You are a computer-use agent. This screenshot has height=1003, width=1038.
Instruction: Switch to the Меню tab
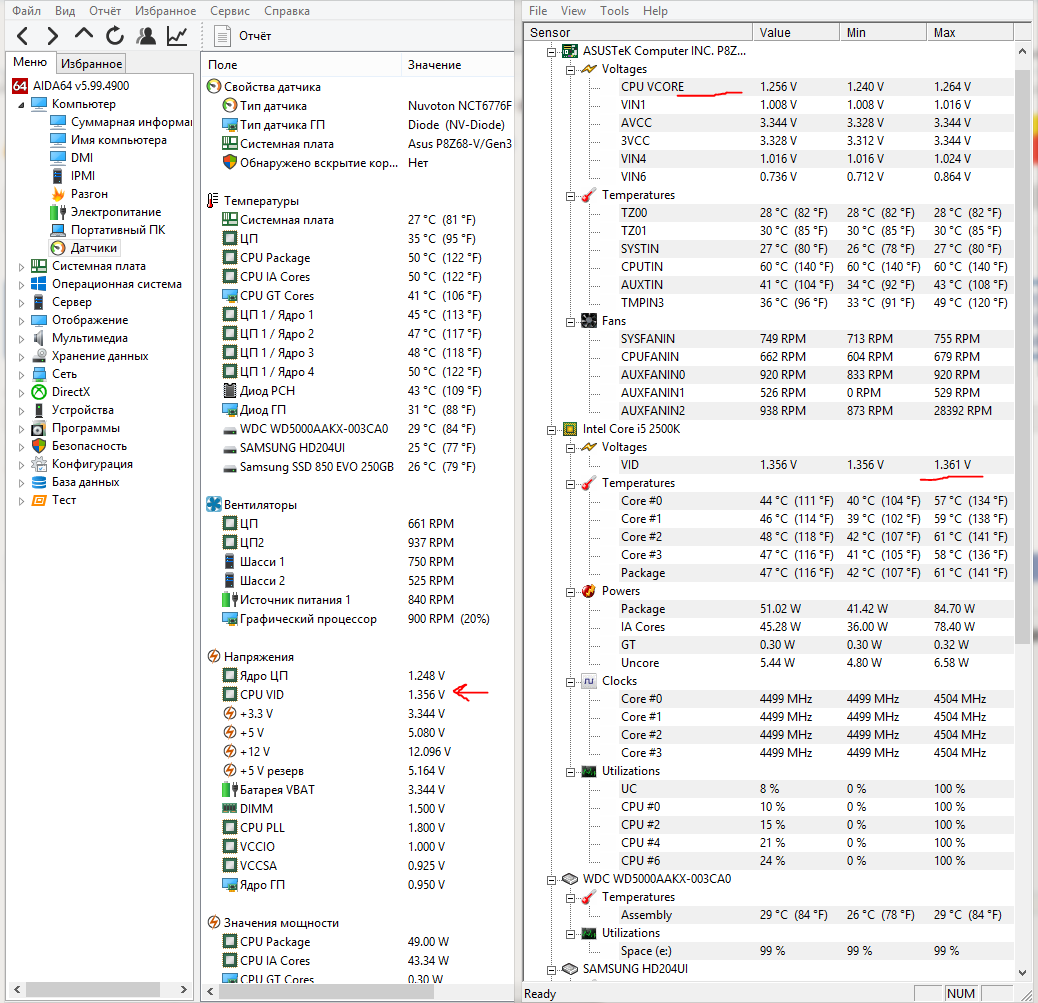[x=30, y=62]
